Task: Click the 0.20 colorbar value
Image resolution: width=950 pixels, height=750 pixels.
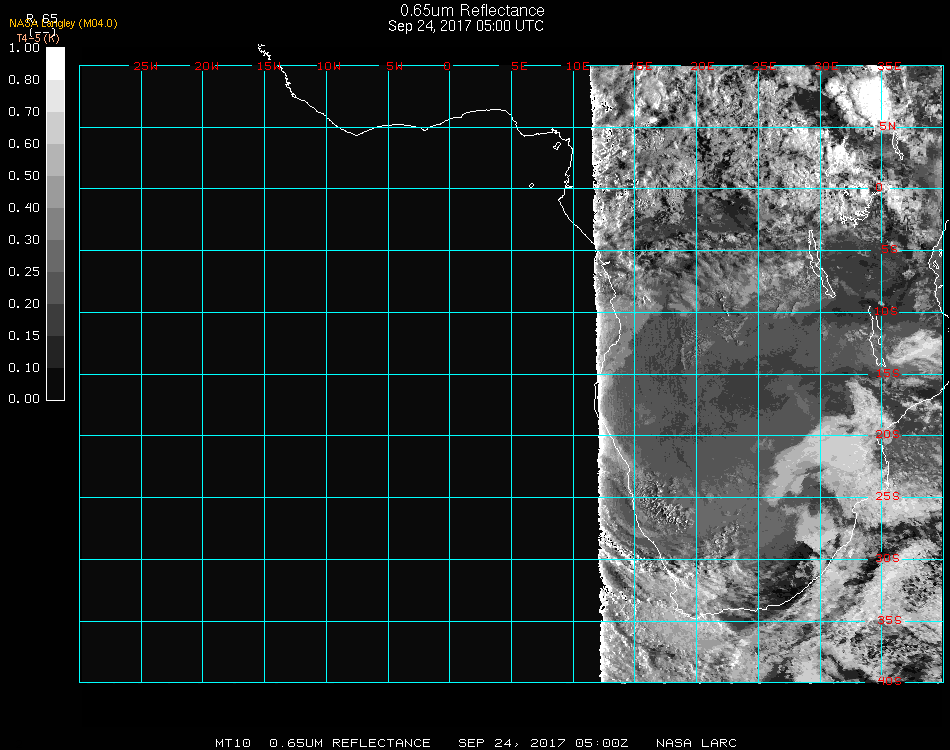Action: 24,304
